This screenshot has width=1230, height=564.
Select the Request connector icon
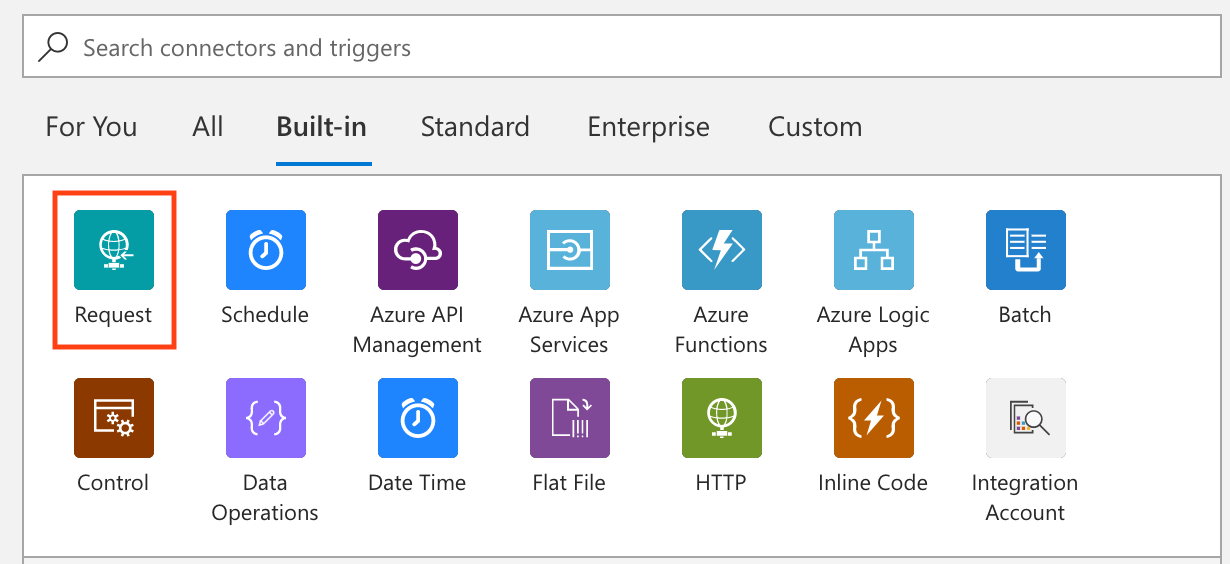coord(114,250)
